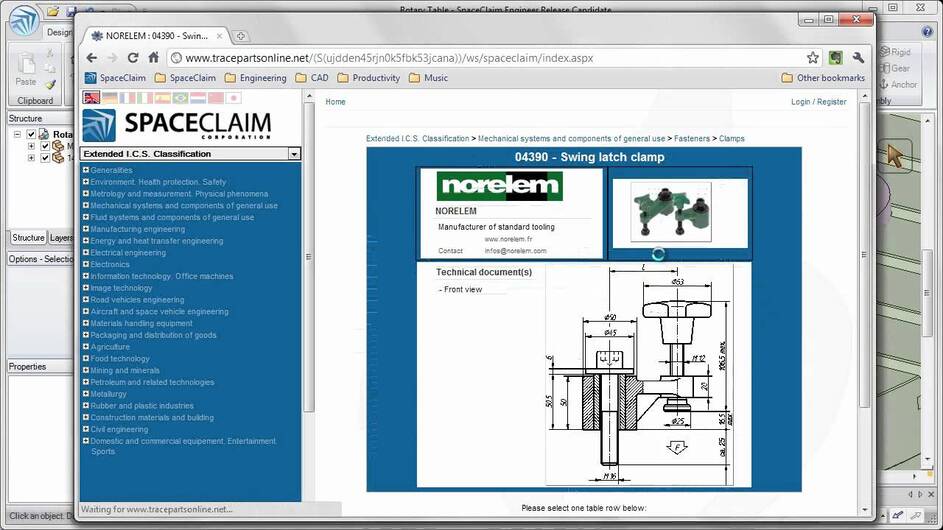Viewport: 943px width, 530px height.
Task: Select the Japanese flag language icon
Action: pyautogui.click(x=233, y=97)
